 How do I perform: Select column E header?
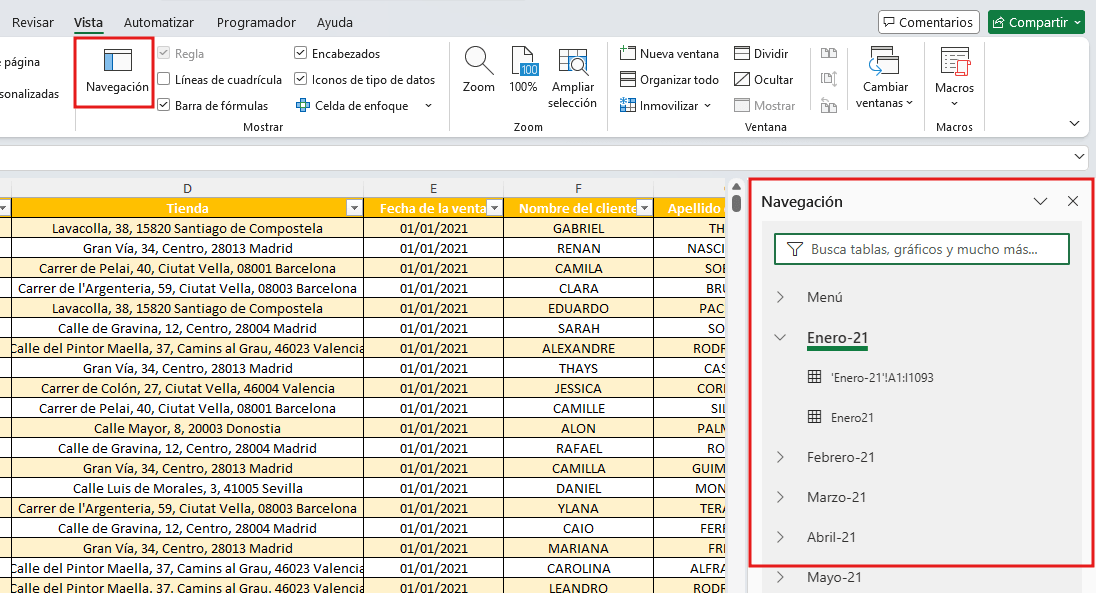[x=433, y=188]
